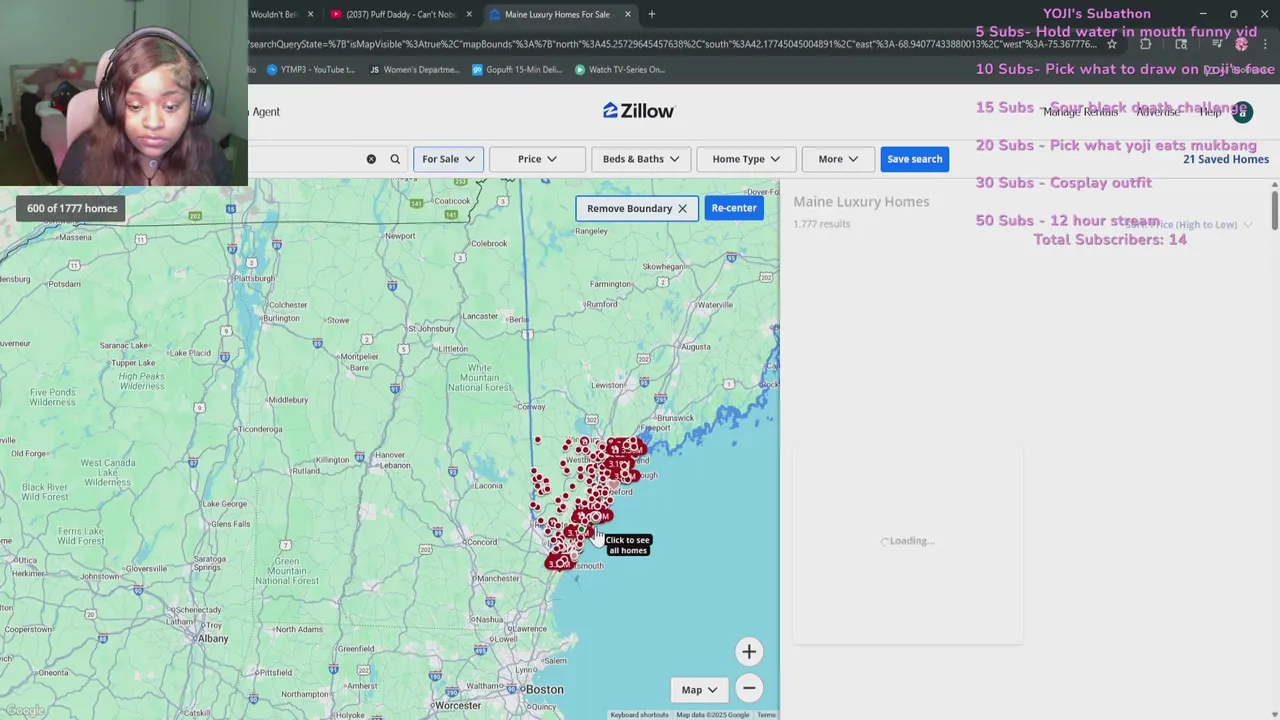Open the Home Type dropdown
1280x720 pixels.
tap(746, 159)
